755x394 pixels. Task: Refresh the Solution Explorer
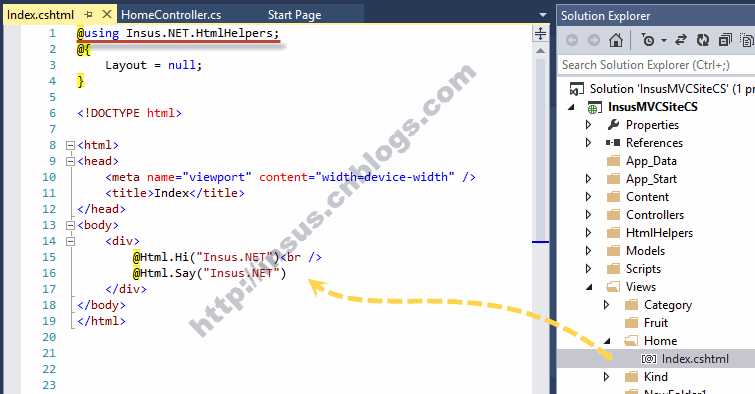(x=703, y=40)
